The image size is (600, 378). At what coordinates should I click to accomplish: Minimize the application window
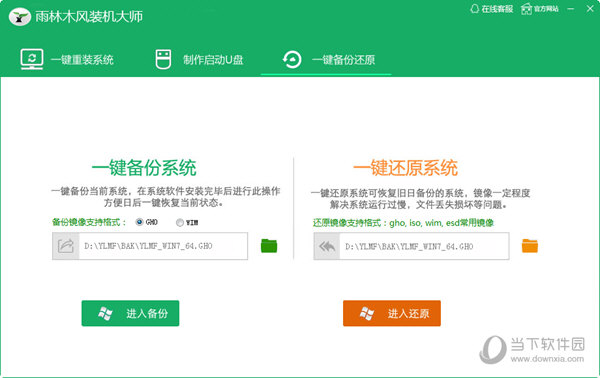click(571, 8)
